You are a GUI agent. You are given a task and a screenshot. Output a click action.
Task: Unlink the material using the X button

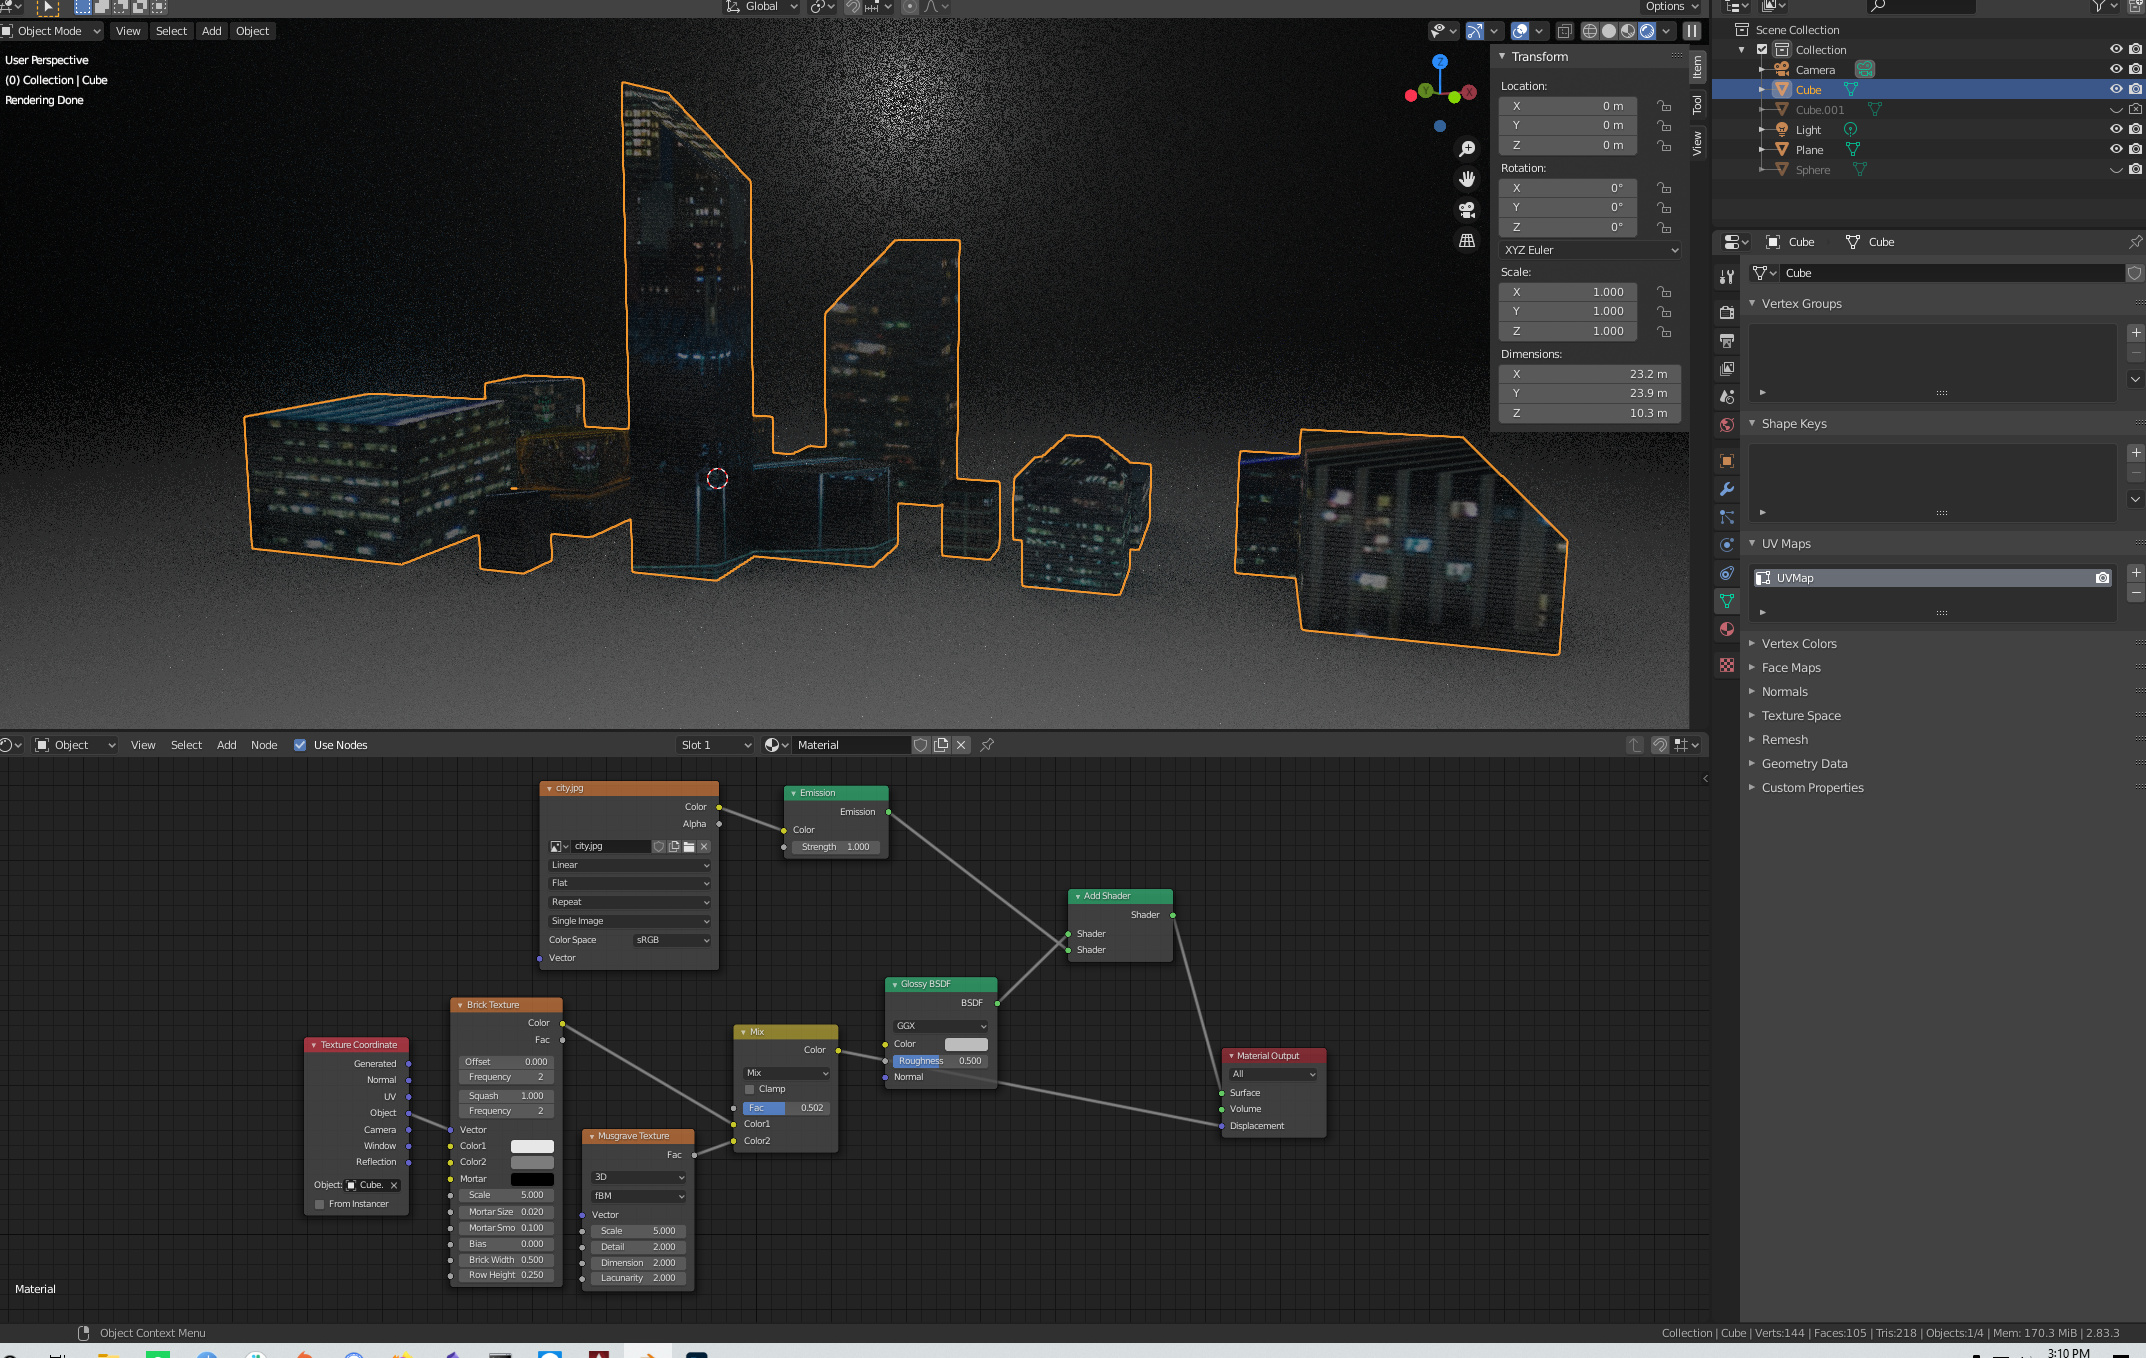(x=961, y=745)
